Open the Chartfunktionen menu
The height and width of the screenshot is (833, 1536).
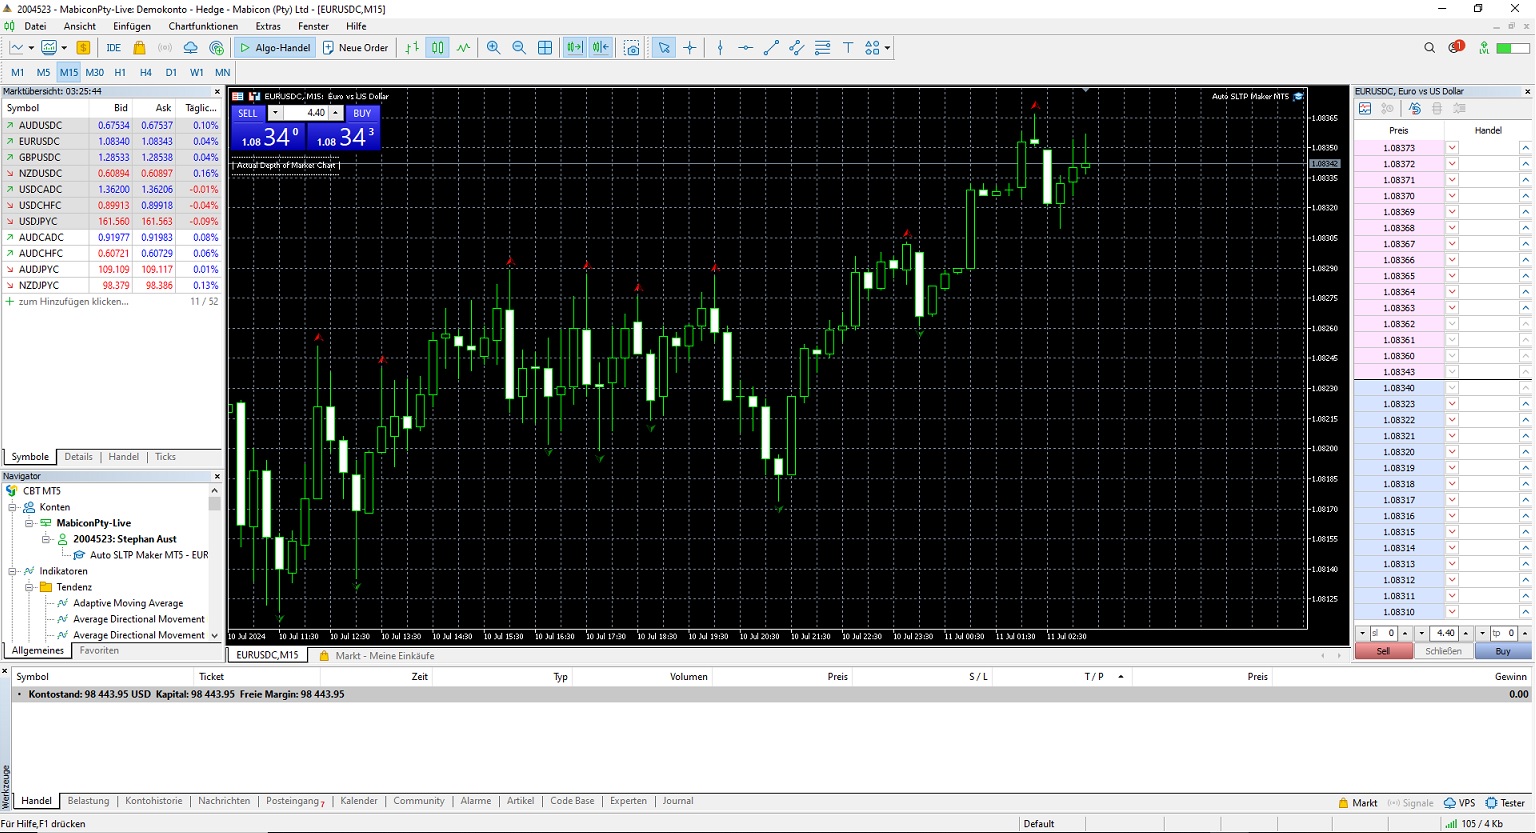click(203, 26)
